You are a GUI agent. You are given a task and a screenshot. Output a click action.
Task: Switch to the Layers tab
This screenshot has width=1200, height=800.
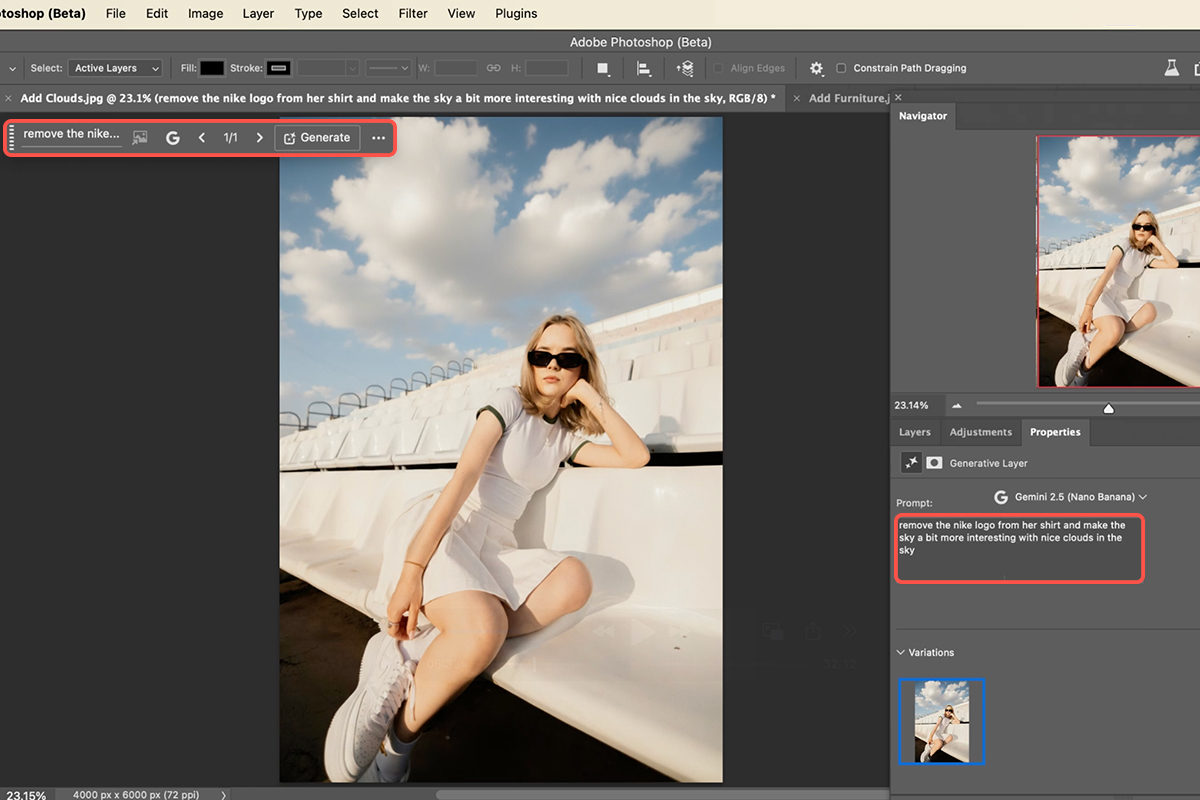coord(915,432)
